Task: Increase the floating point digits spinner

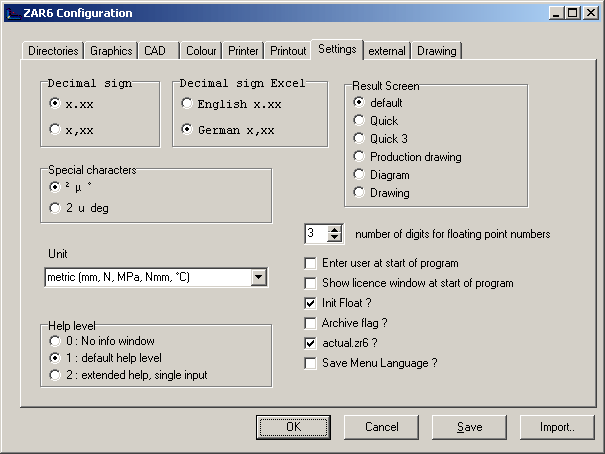Action: click(335, 229)
